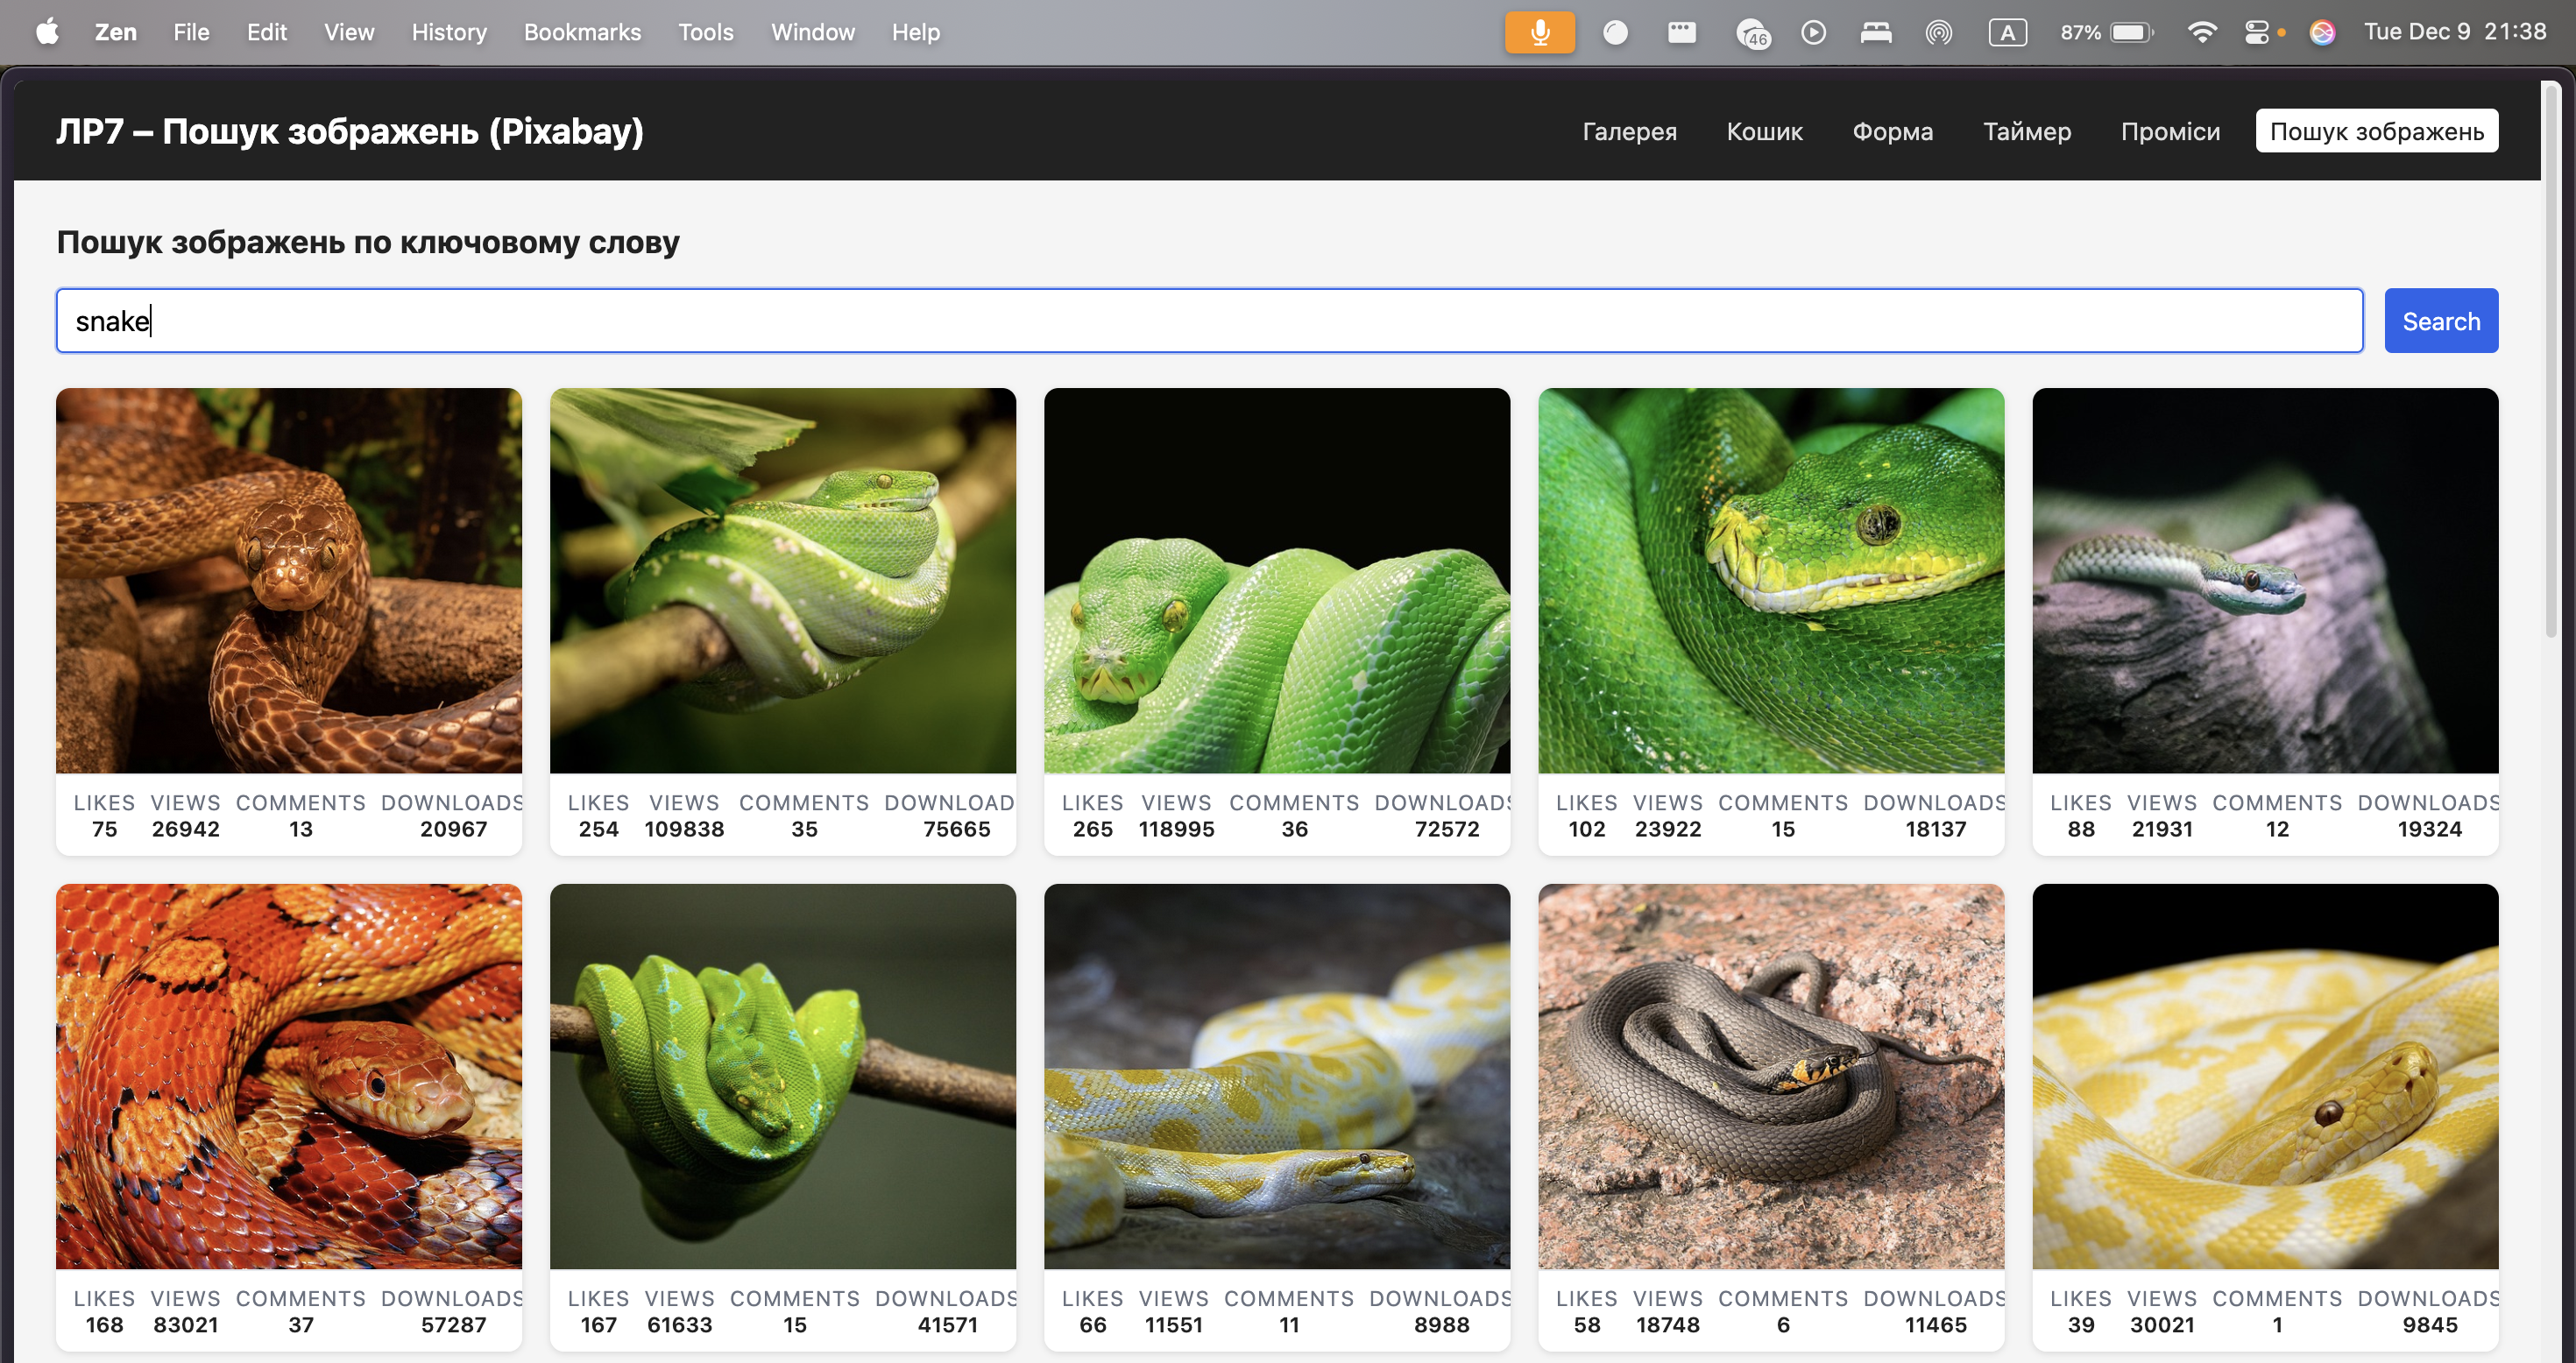Open the History menu
The image size is (2576, 1363).
[449, 32]
